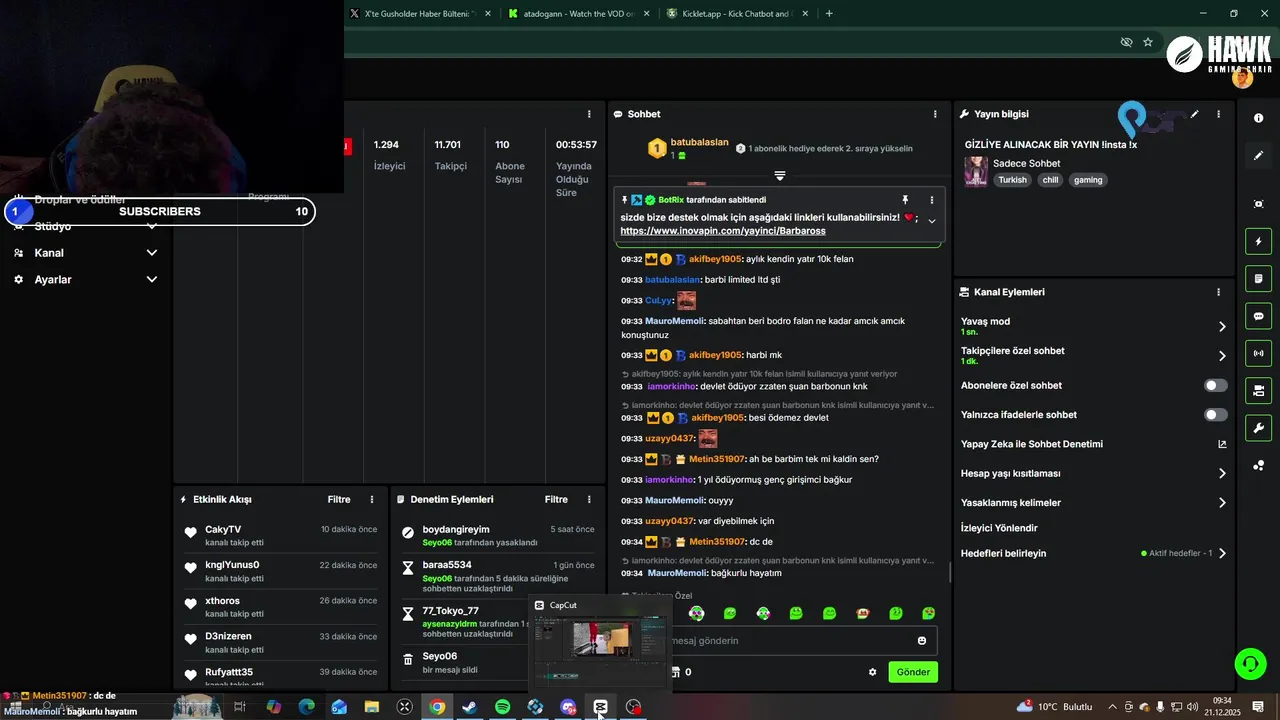Viewport: 1280px width, 720px height.
Task: Open the Sadece Sohbet category thumbnail
Action: pos(976,171)
